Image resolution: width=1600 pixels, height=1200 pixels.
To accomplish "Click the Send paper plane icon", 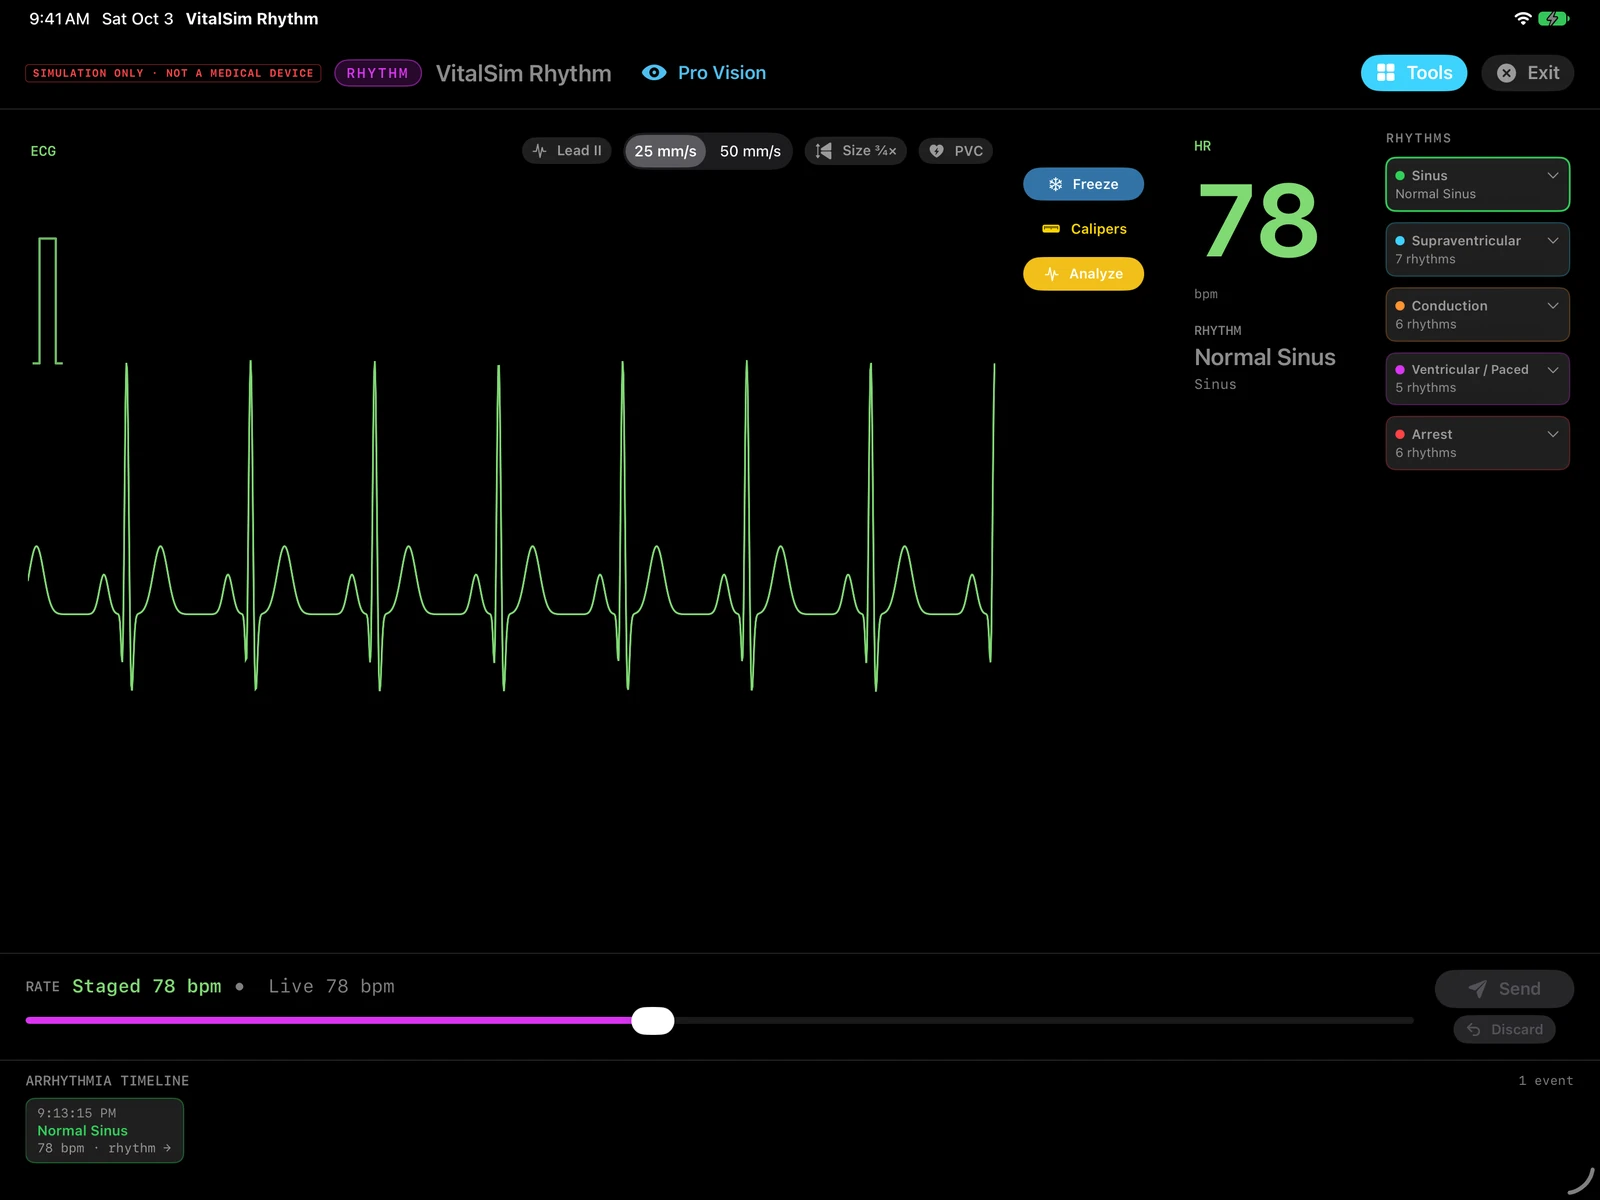I will (1477, 989).
